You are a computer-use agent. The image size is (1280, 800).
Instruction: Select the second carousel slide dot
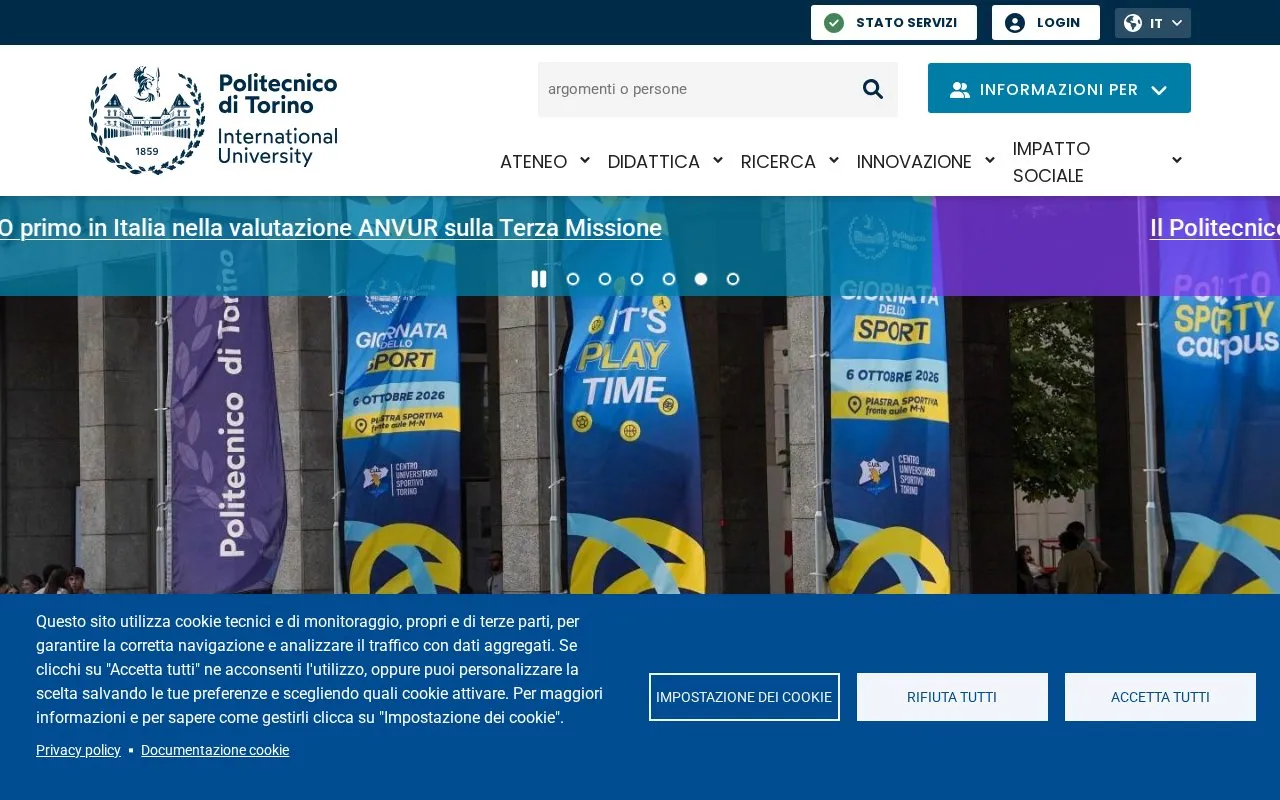605,279
